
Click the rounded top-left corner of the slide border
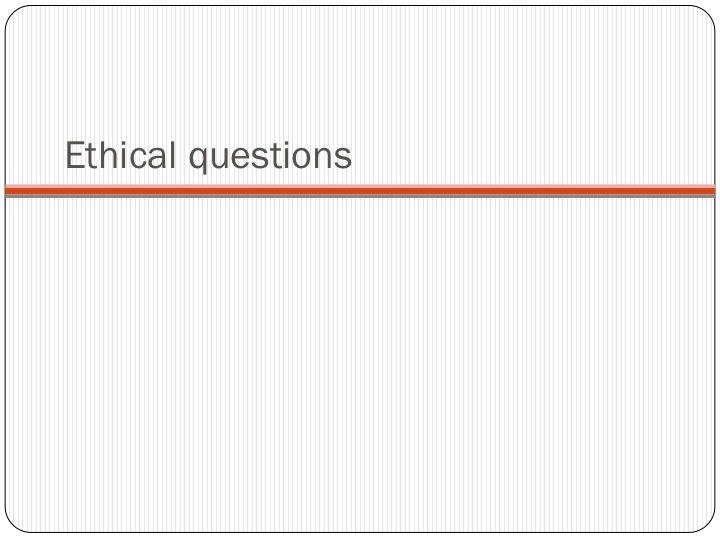[x=12, y=13]
